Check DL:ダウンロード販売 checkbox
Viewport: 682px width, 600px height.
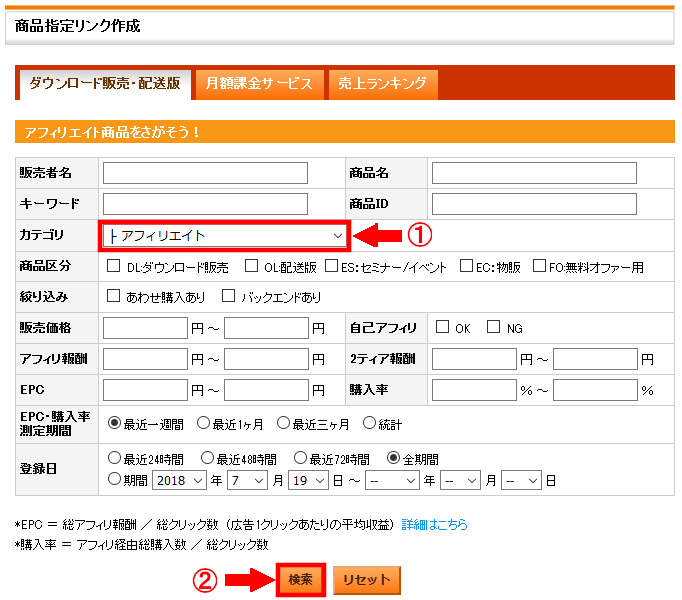point(114,265)
